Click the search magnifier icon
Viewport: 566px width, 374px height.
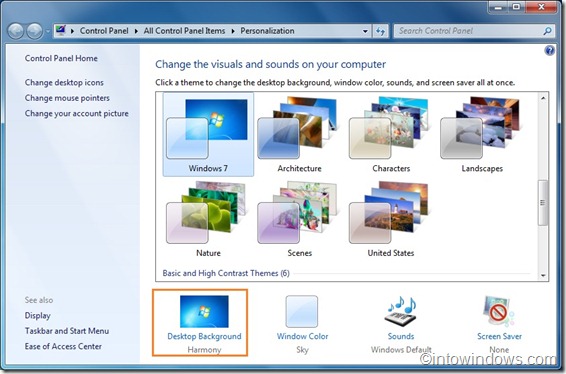(x=547, y=31)
